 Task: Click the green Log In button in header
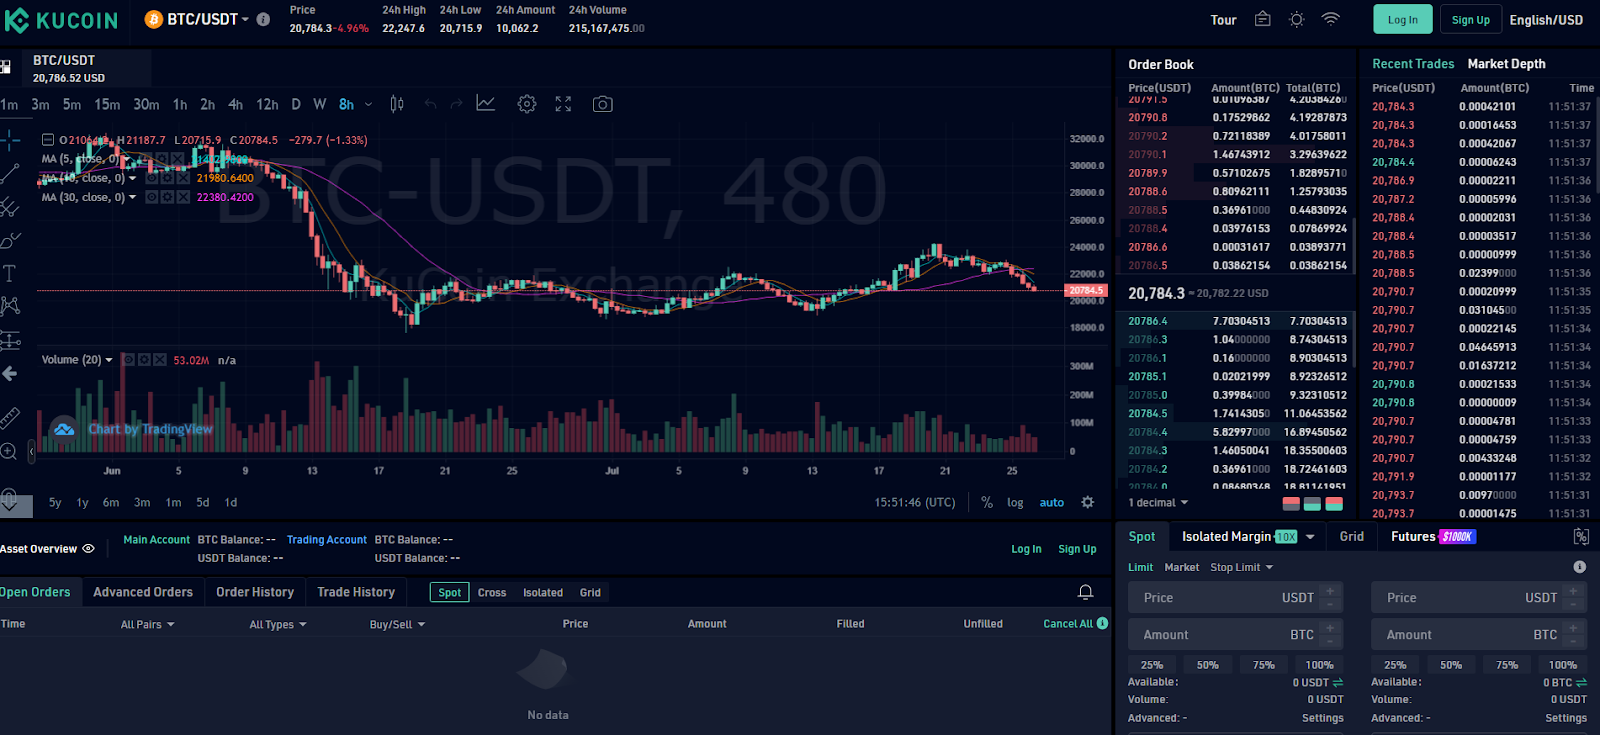pyautogui.click(x=1403, y=19)
